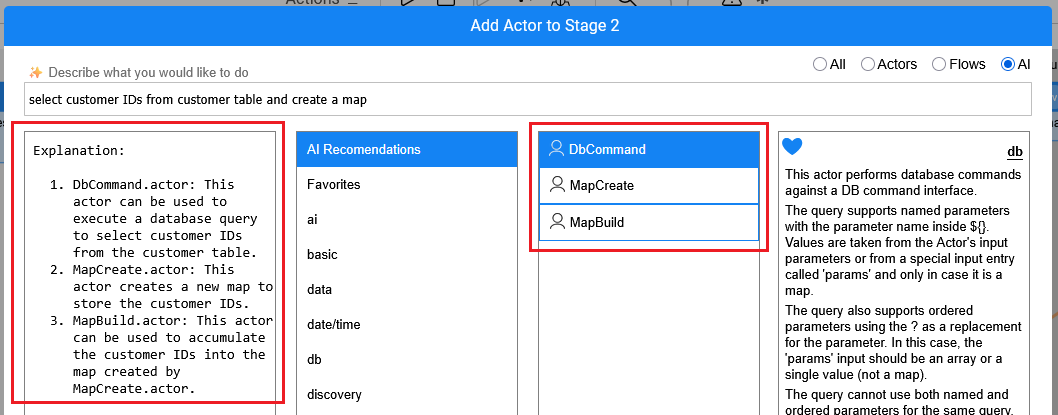Click the MapCreate actor person icon

pyautogui.click(x=557, y=185)
